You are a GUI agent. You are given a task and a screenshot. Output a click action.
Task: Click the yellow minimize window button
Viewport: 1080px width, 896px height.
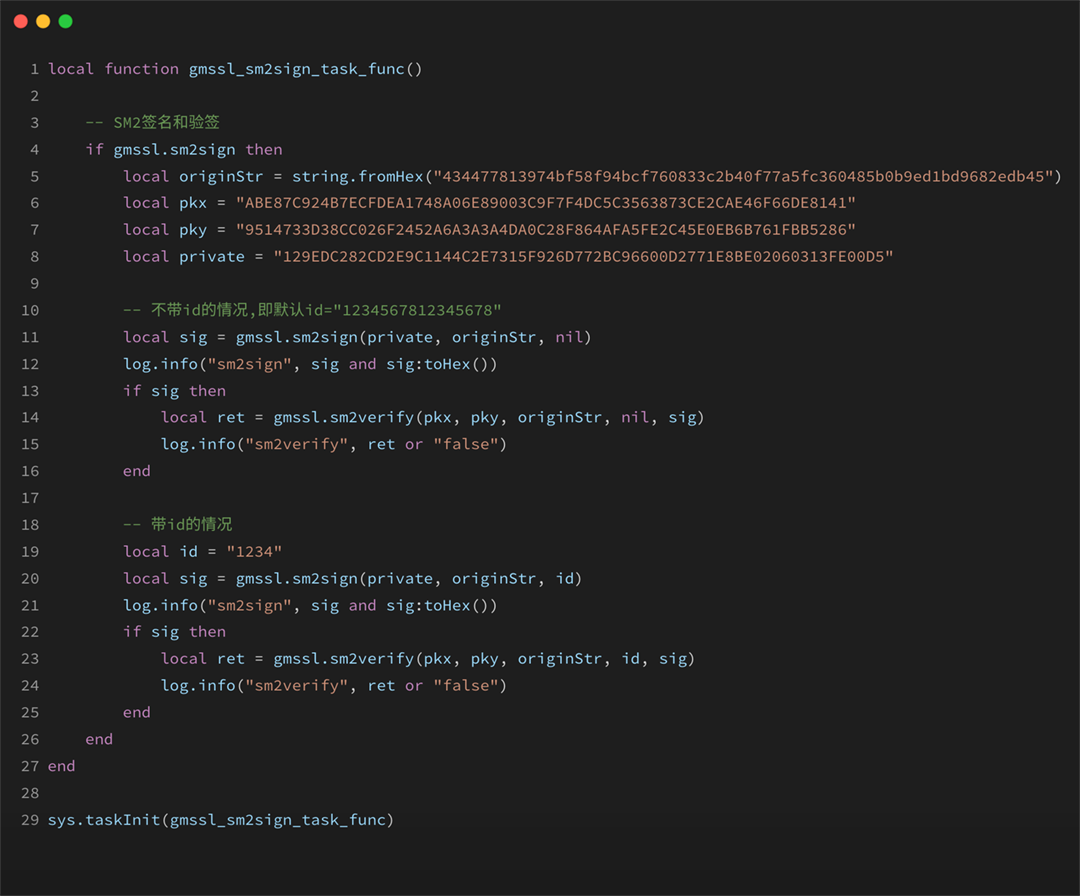[43, 21]
